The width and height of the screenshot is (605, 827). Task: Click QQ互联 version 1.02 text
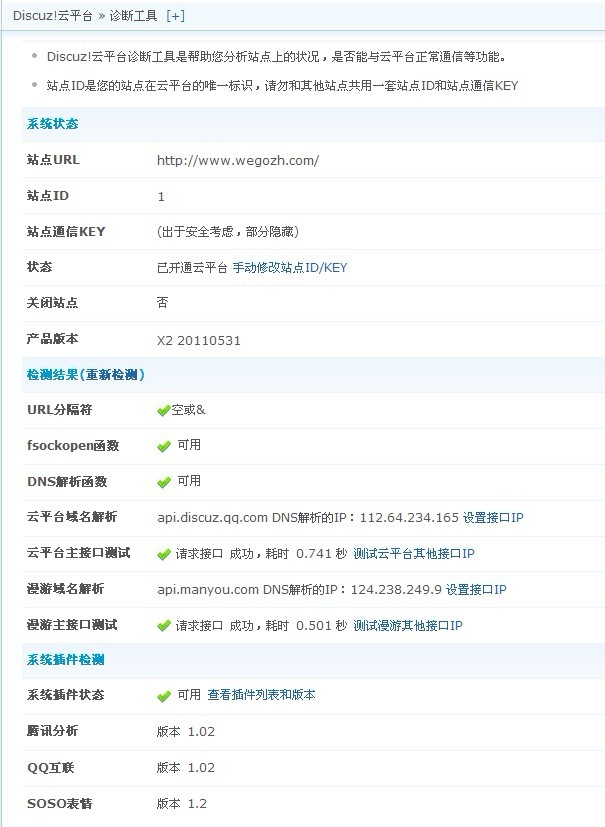click(186, 767)
